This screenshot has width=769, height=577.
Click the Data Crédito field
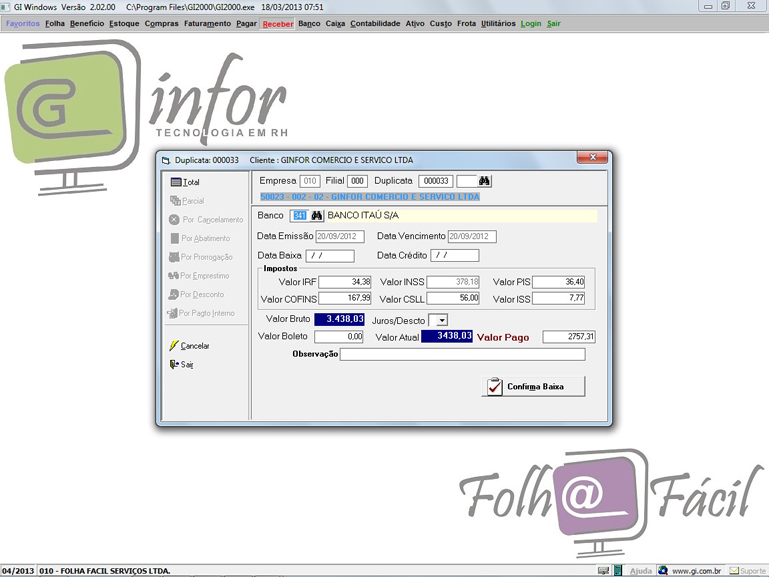455,255
